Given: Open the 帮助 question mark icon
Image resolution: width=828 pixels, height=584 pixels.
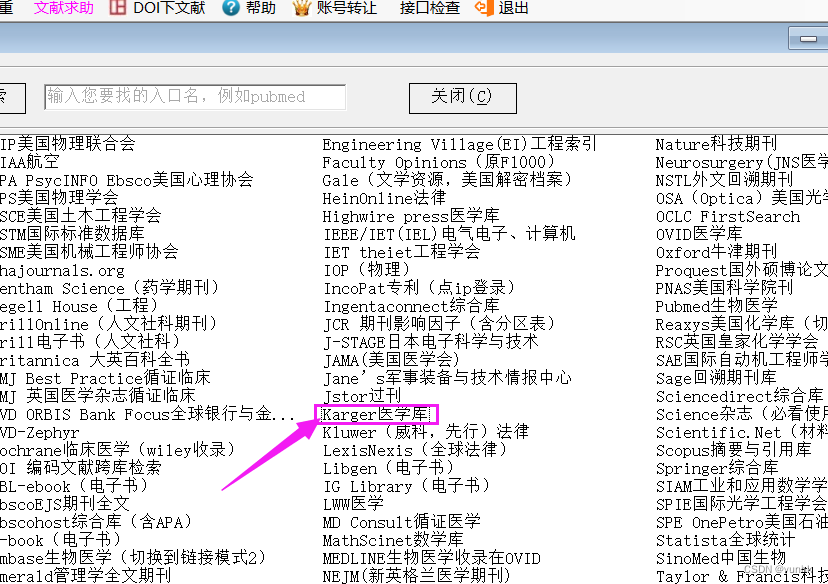Looking at the screenshot, I should pos(230,7).
